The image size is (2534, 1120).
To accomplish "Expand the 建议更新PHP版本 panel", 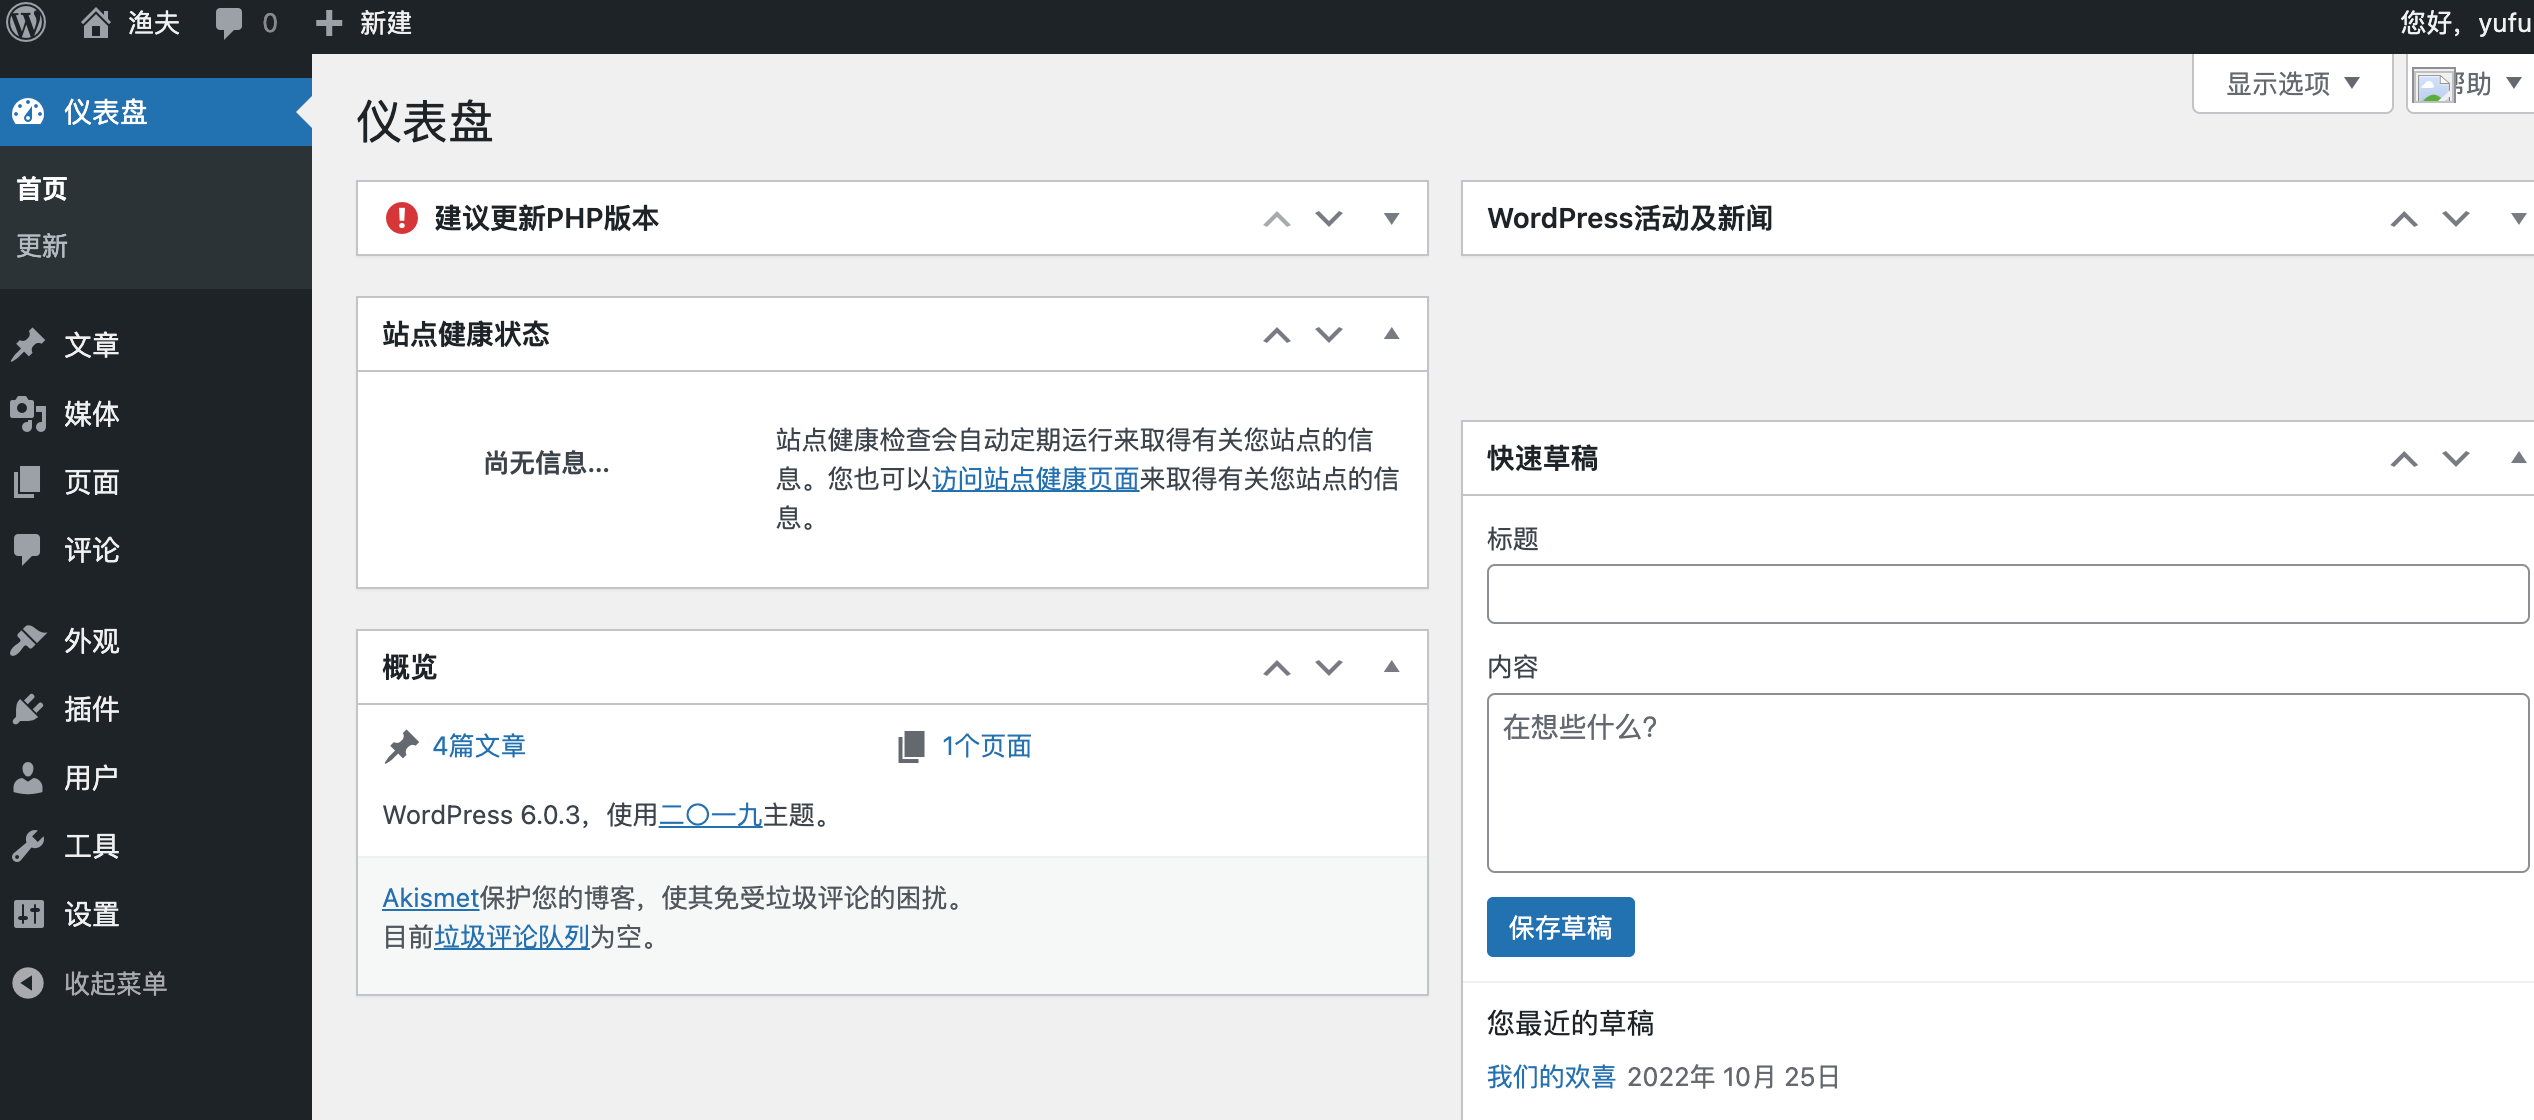I will (x=1391, y=219).
